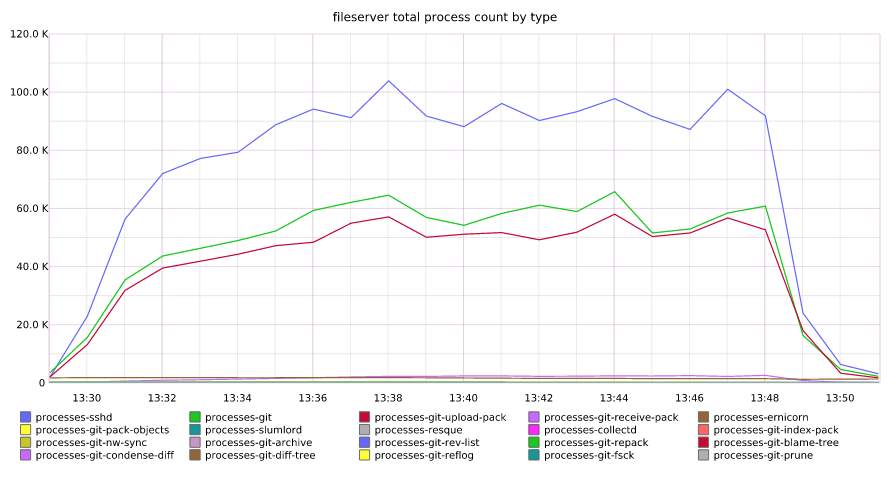Screen dimensions: 890x482
Task: Click the red processes-git-upload-pack swatch
Action: tap(365, 417)
